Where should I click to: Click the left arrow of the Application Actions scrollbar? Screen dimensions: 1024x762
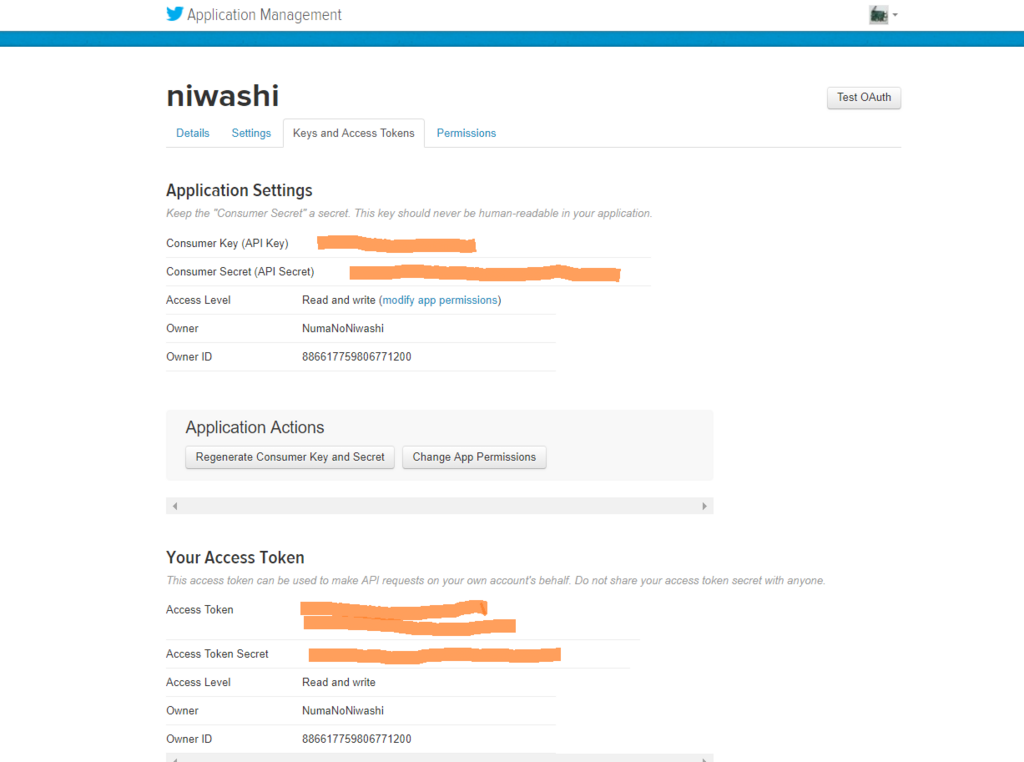(x=175, y=506)
